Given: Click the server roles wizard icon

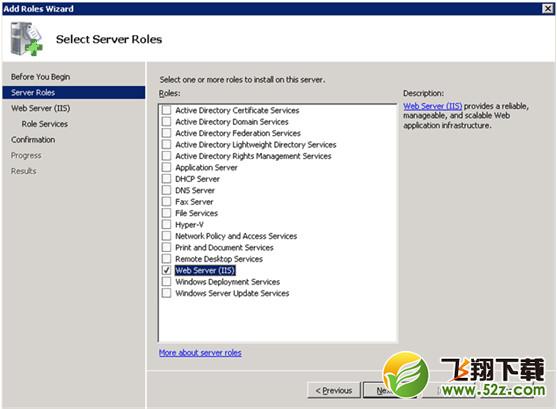Looking at the screenshot, I should click(x=26, y=39).
